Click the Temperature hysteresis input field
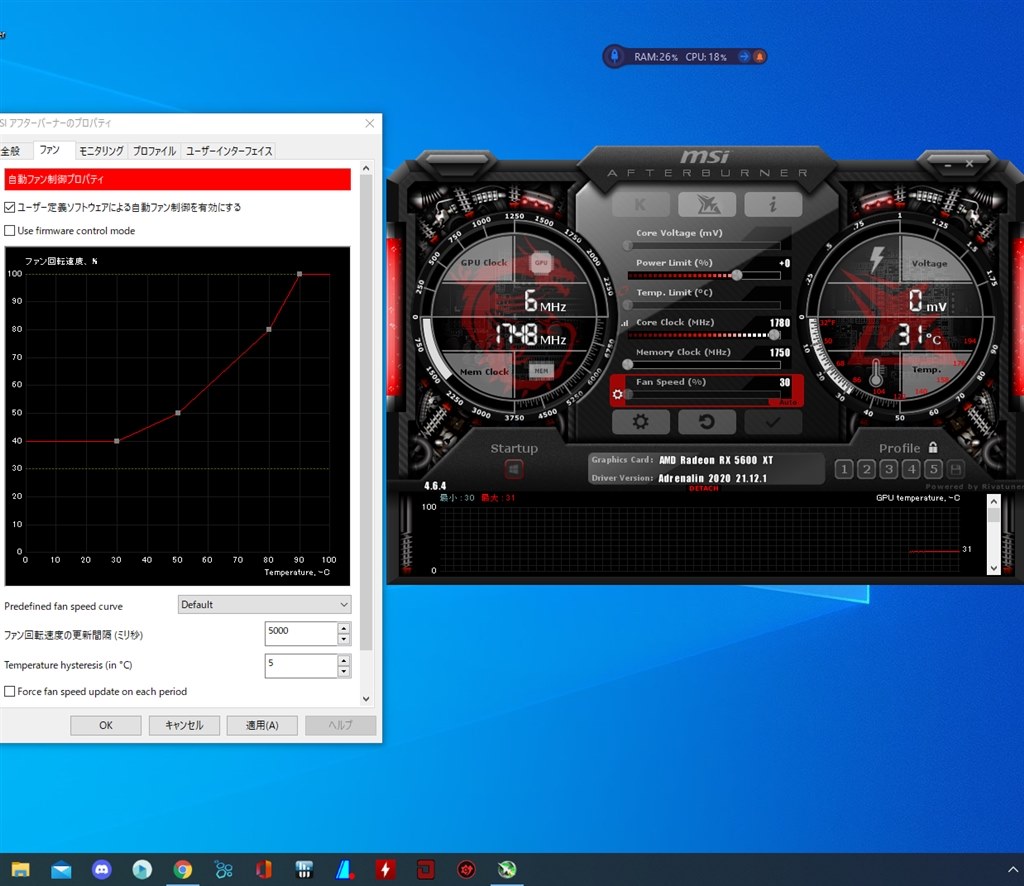This screenshot has width=1024, height=886. pos(301,665)
